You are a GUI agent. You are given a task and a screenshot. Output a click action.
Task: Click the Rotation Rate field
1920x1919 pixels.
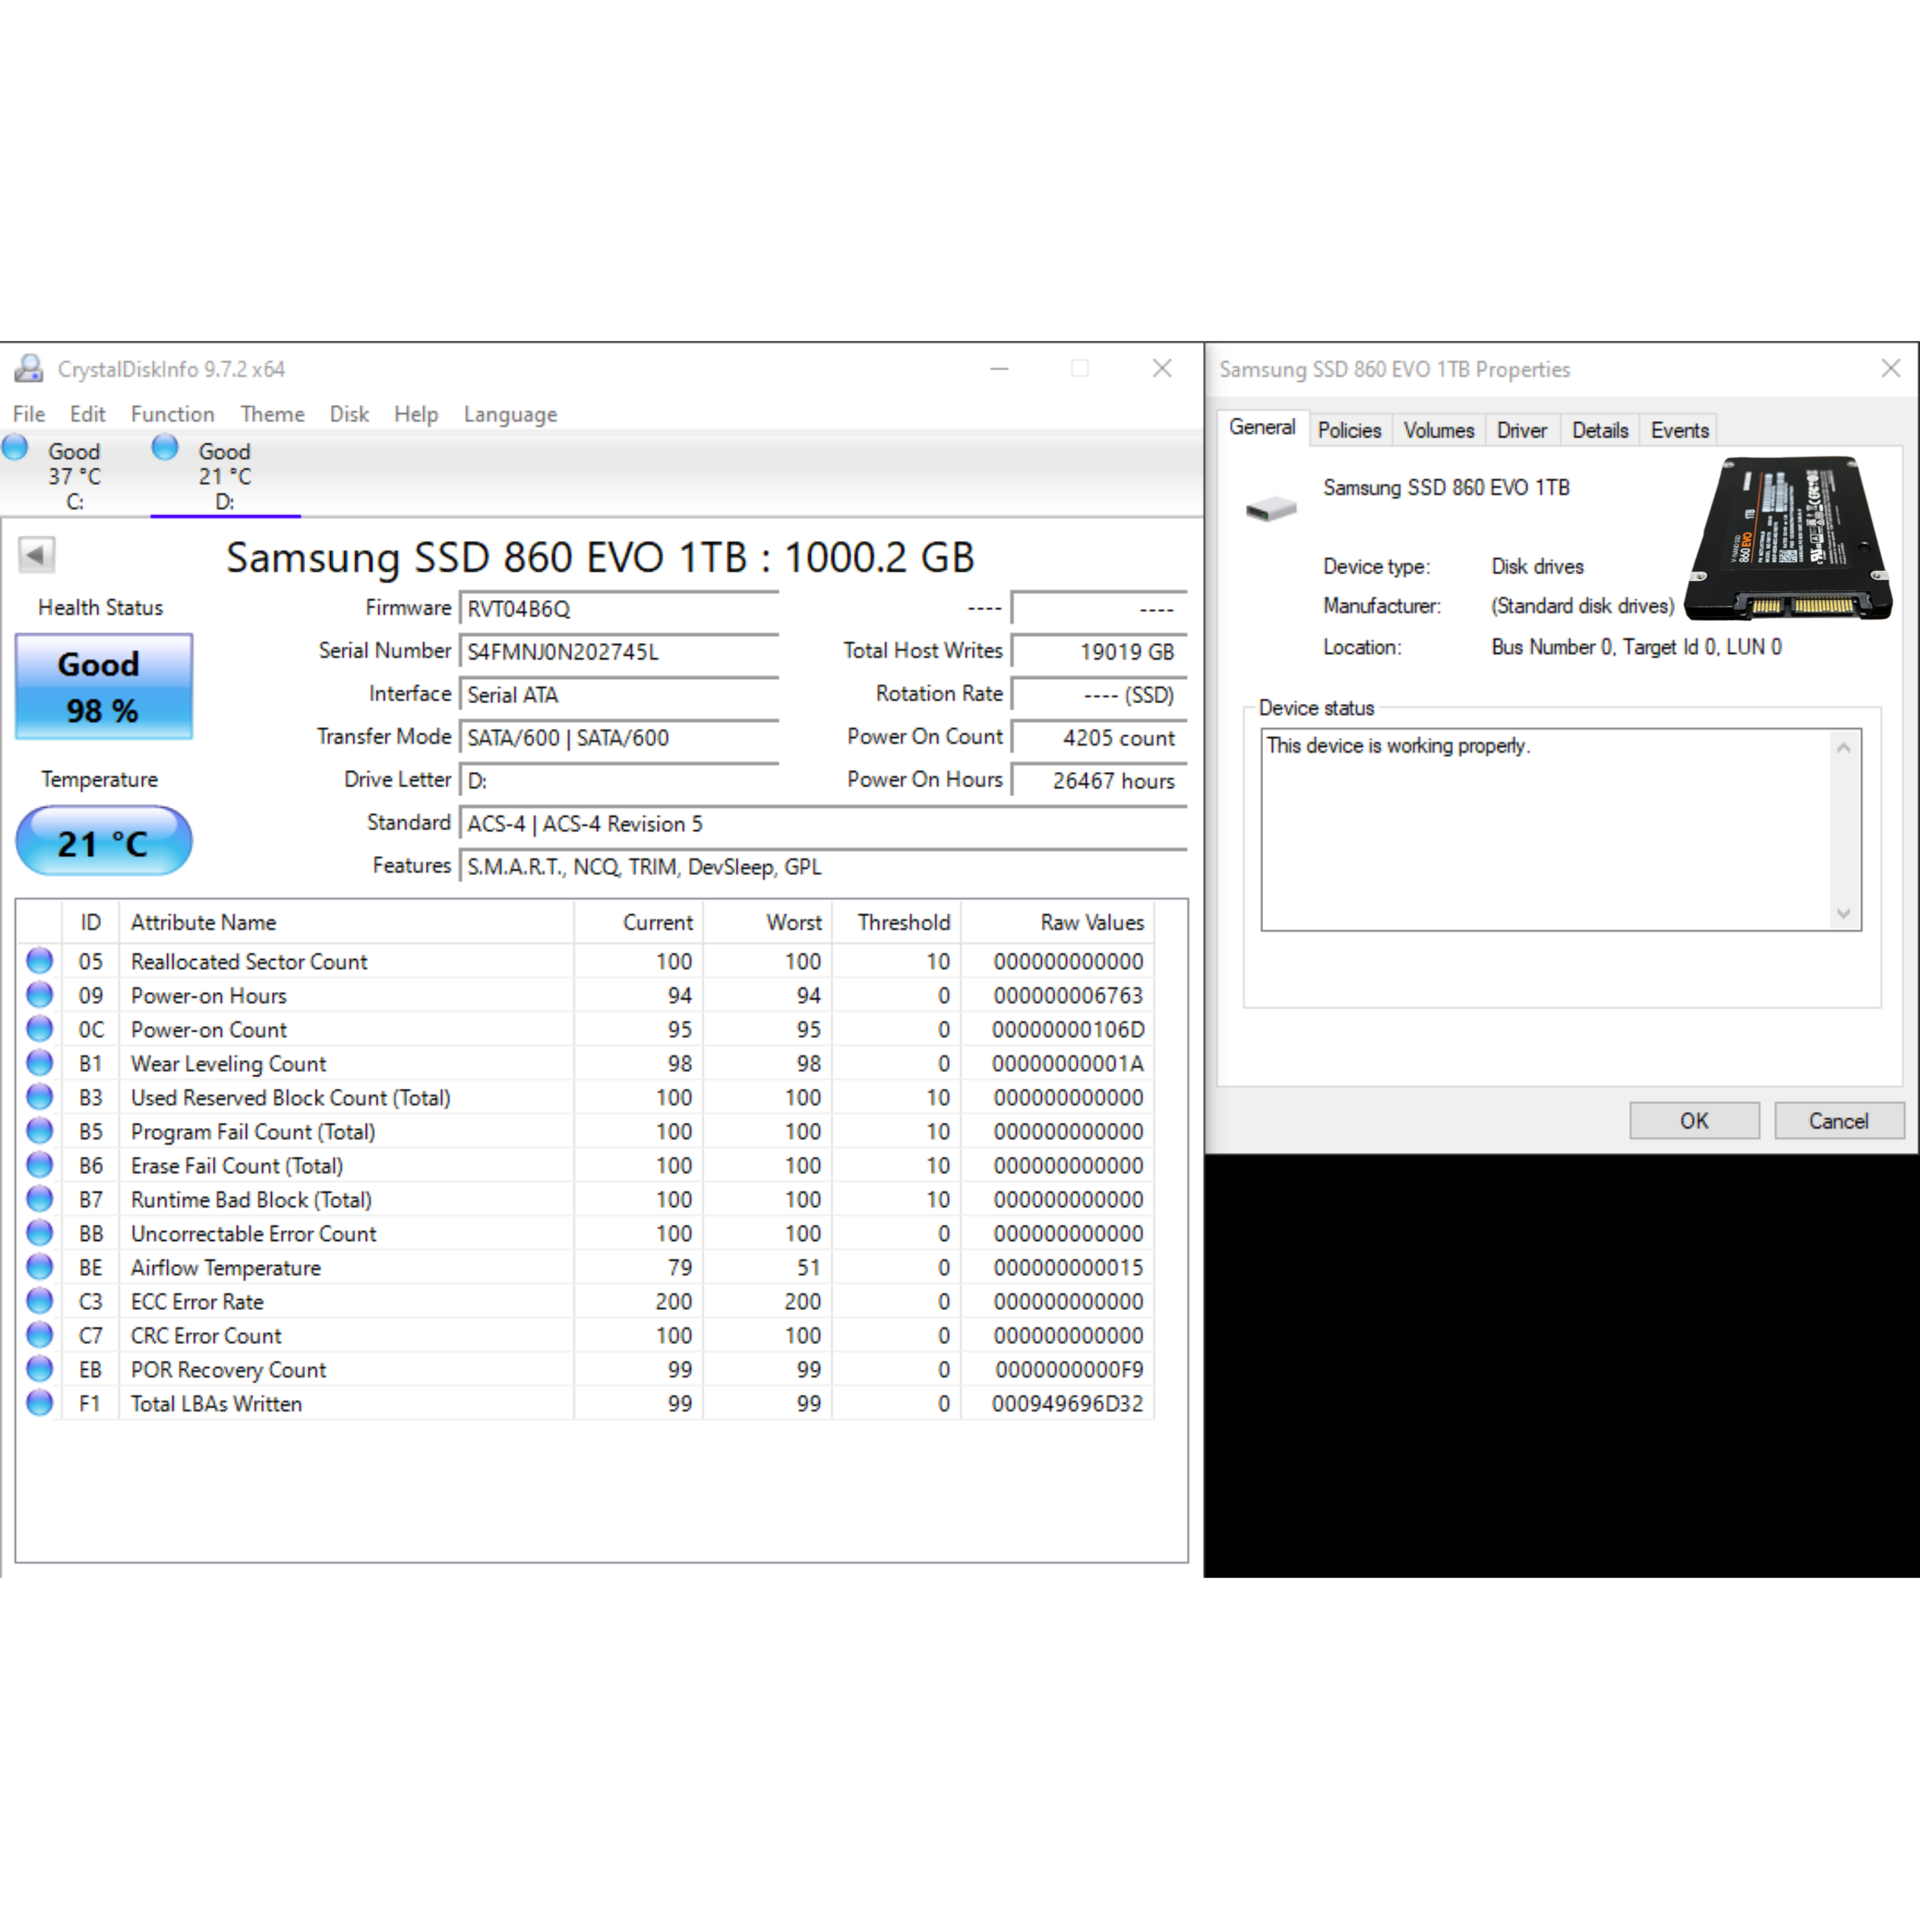[1100, 695]
